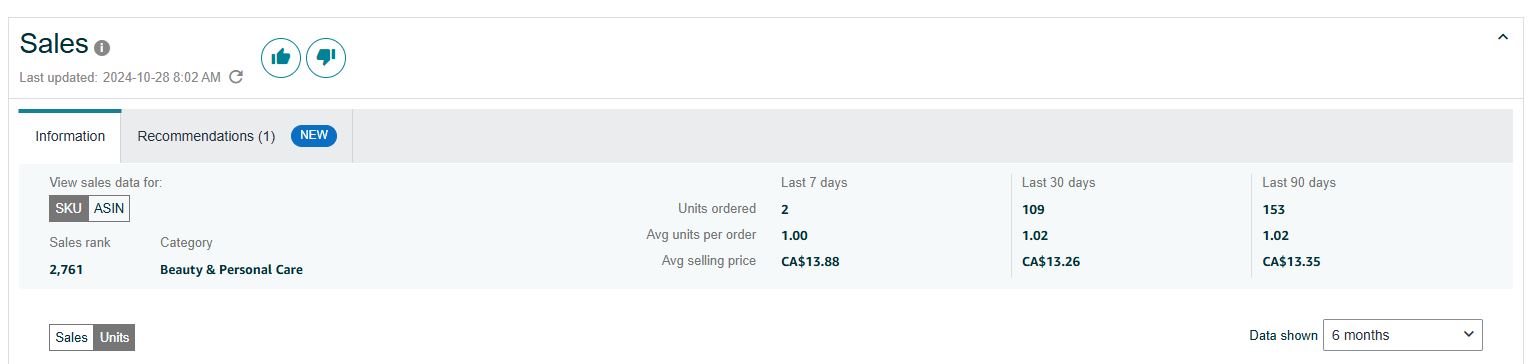Click the sales rank value 2,761
This screenshot has width=1539, height=364.
(66, 270)
